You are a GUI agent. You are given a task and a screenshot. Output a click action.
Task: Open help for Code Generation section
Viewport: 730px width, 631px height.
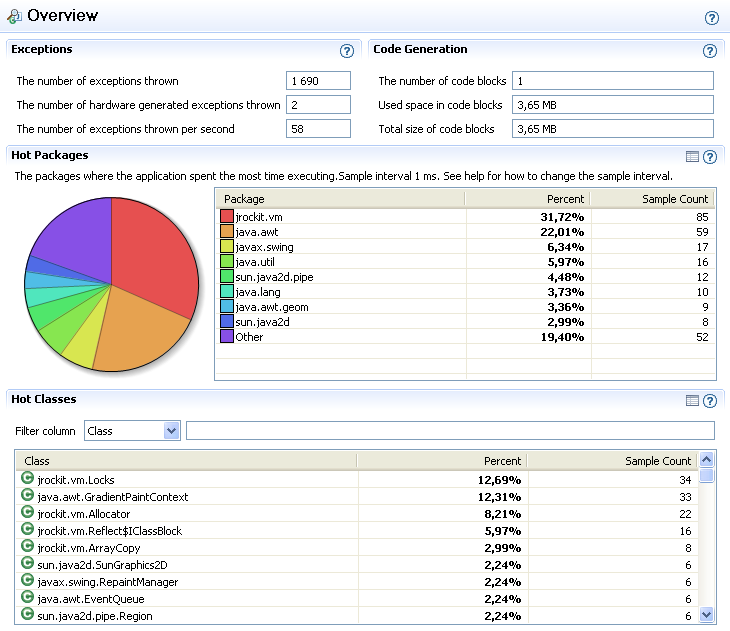pos(710,51)
